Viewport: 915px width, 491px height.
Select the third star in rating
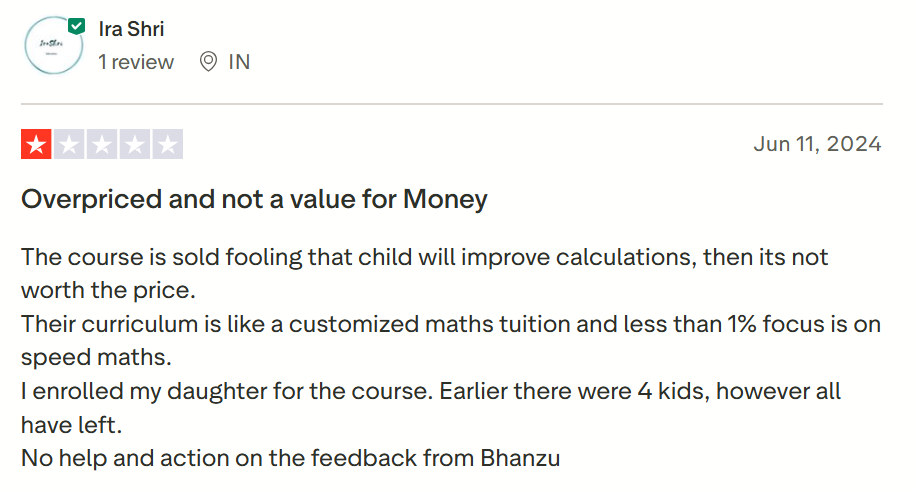click(102, 145)
